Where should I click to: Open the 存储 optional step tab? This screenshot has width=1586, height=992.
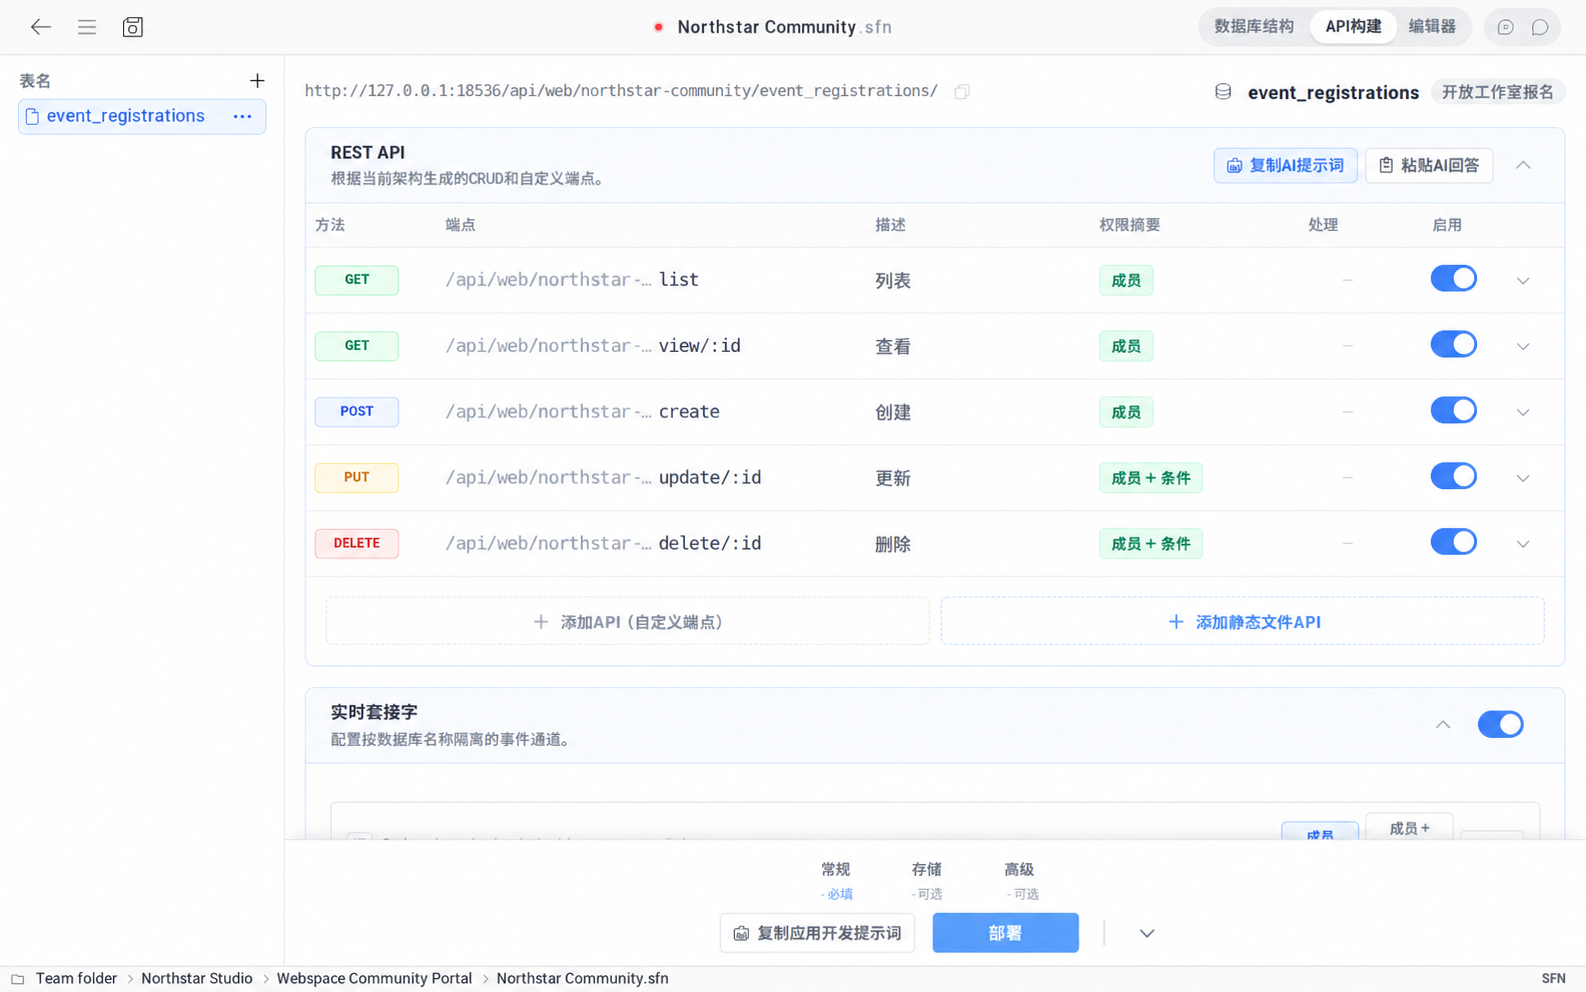pos(927,880)
